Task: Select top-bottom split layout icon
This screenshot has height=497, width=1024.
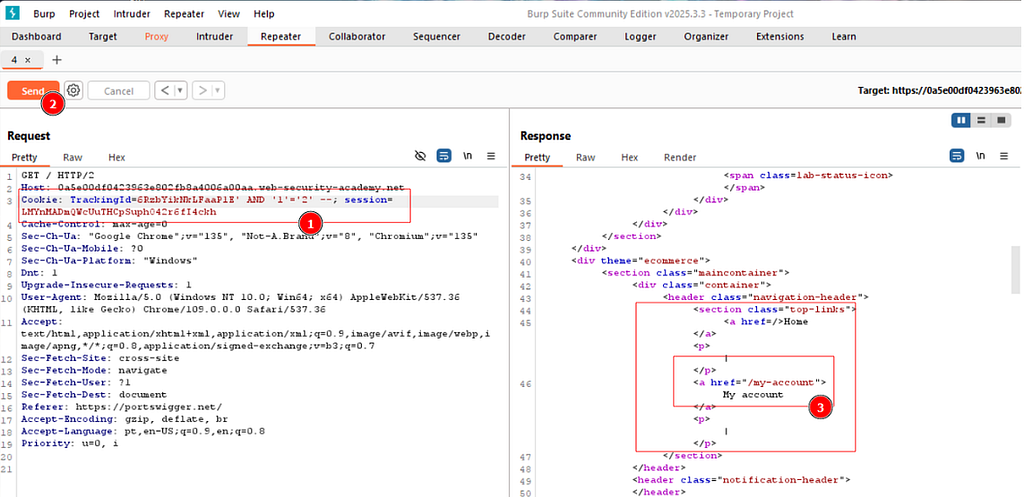Action: click(980, 120)
